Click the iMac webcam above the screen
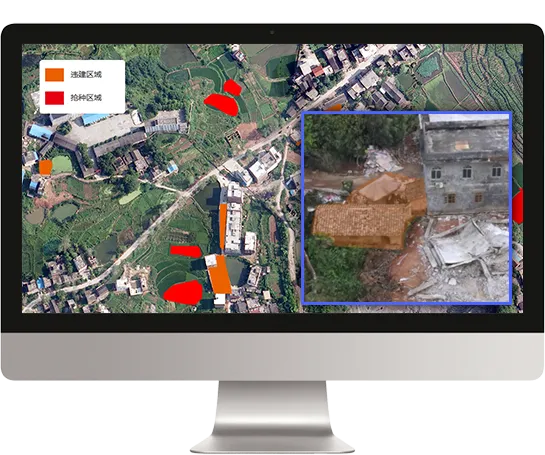The height and width of the screenshot is (455, 545). tap(272, 32)
